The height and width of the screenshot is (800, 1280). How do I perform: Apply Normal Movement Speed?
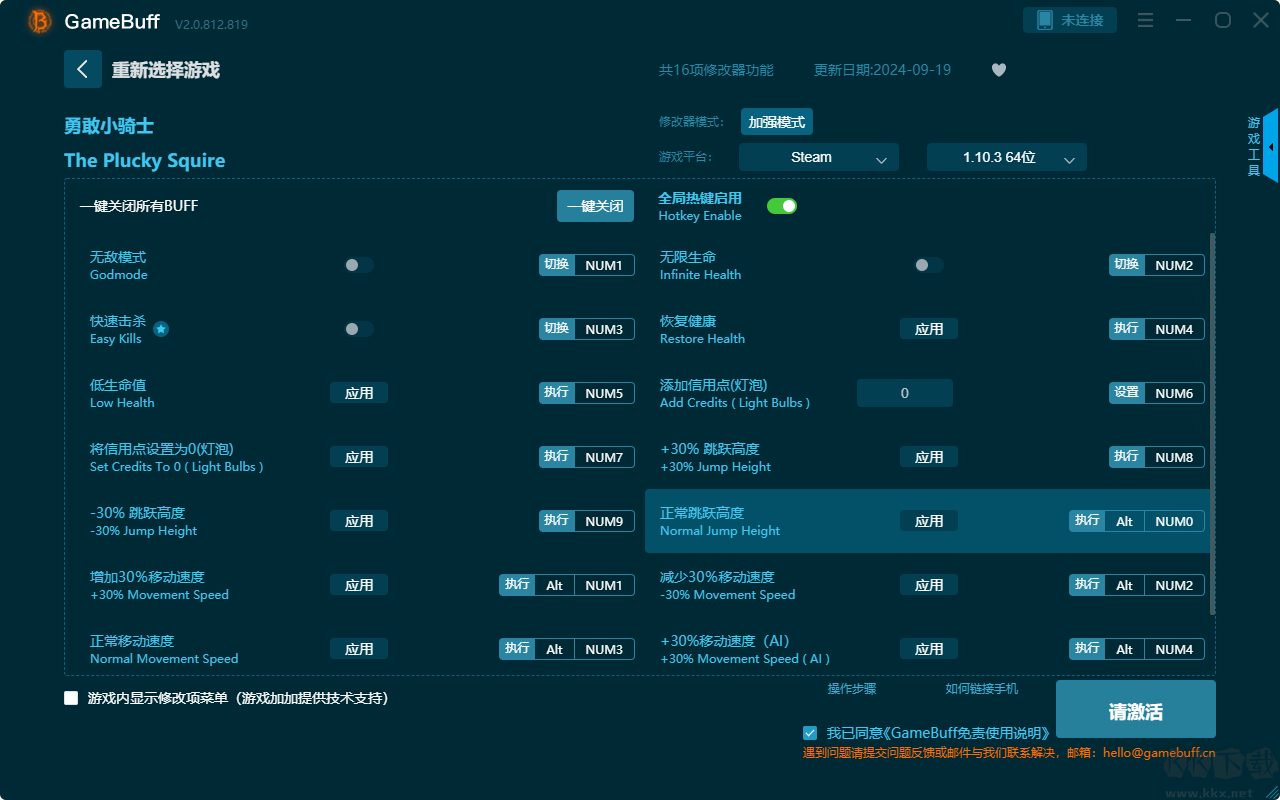point(359,649)
